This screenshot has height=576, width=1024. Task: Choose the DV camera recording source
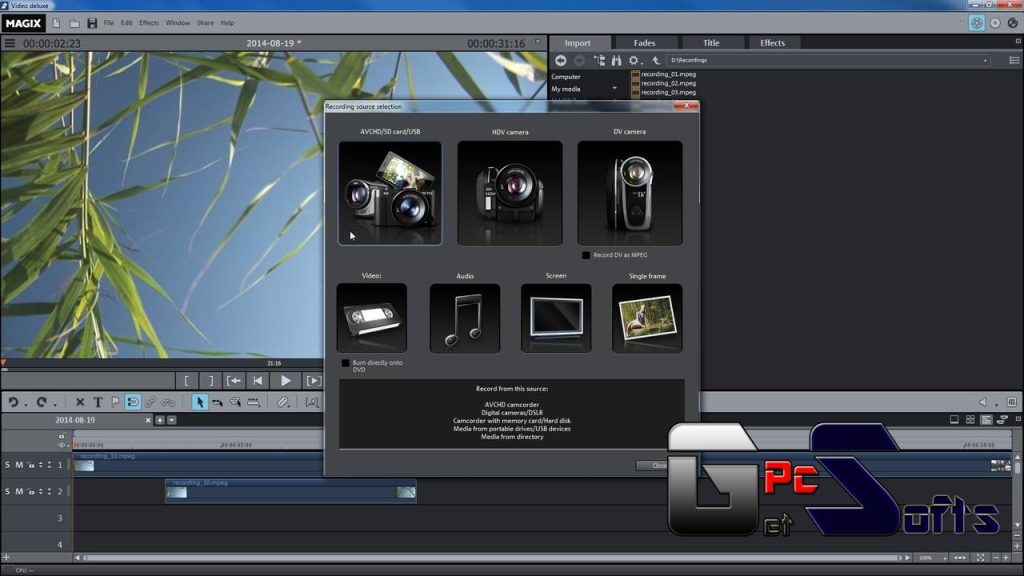(630, 193)
